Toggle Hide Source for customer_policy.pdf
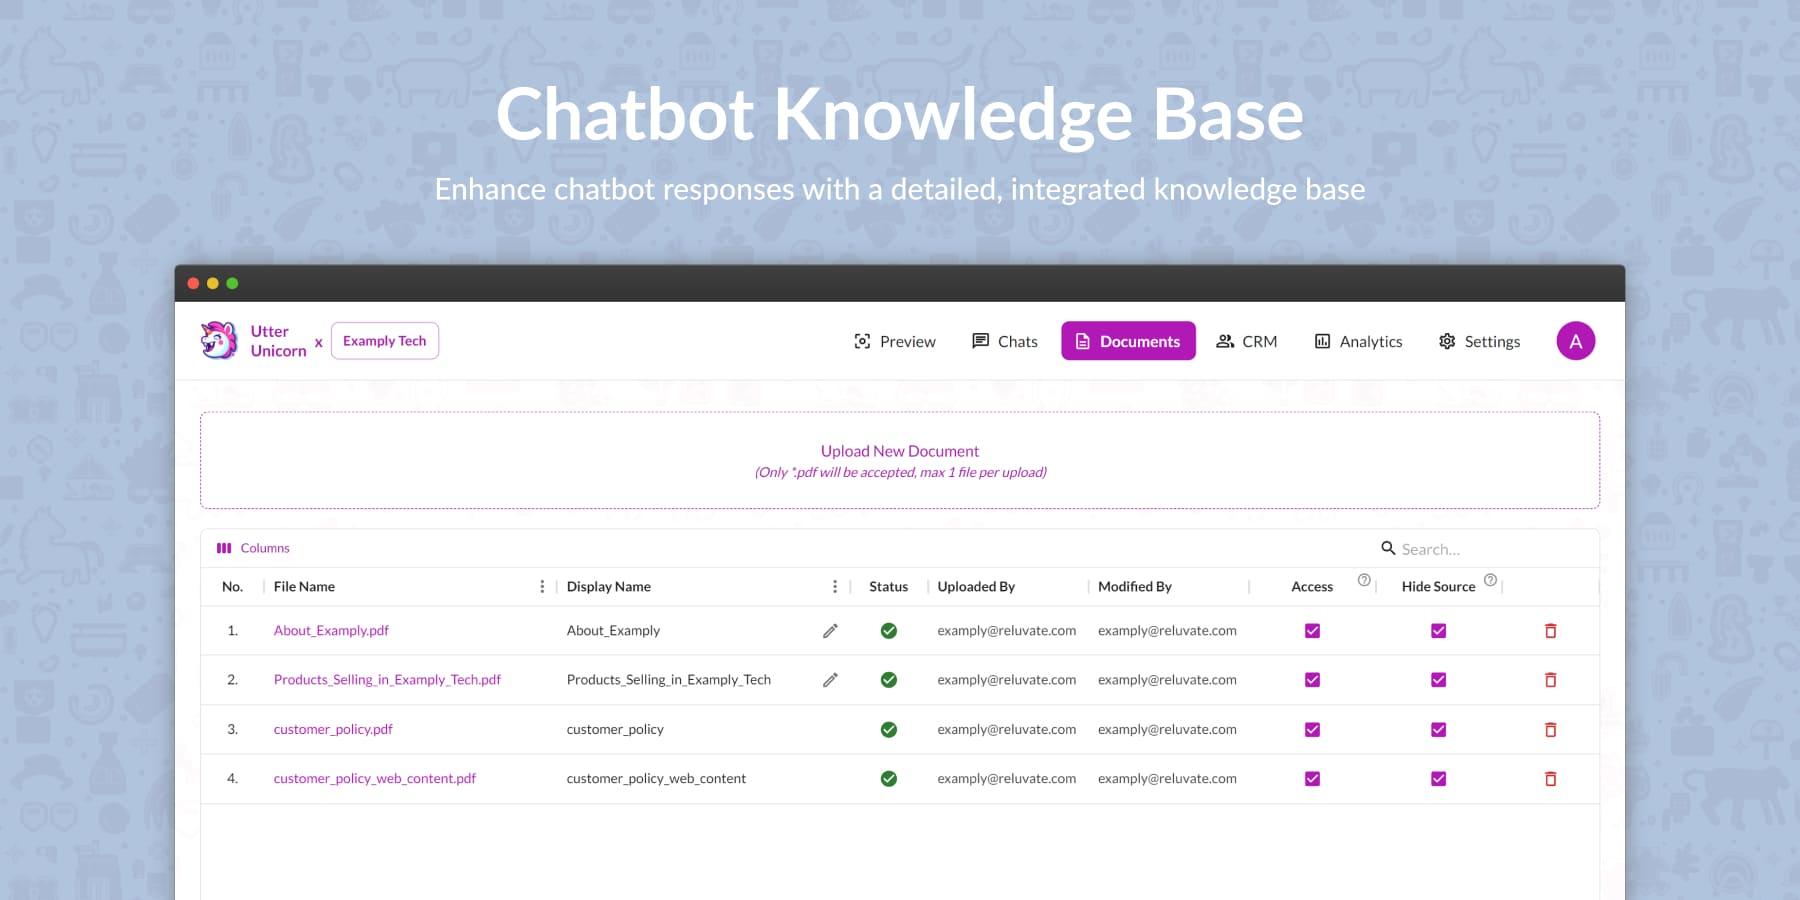The height and width of the screenshot is (900, 1800). pos(1438,730)
